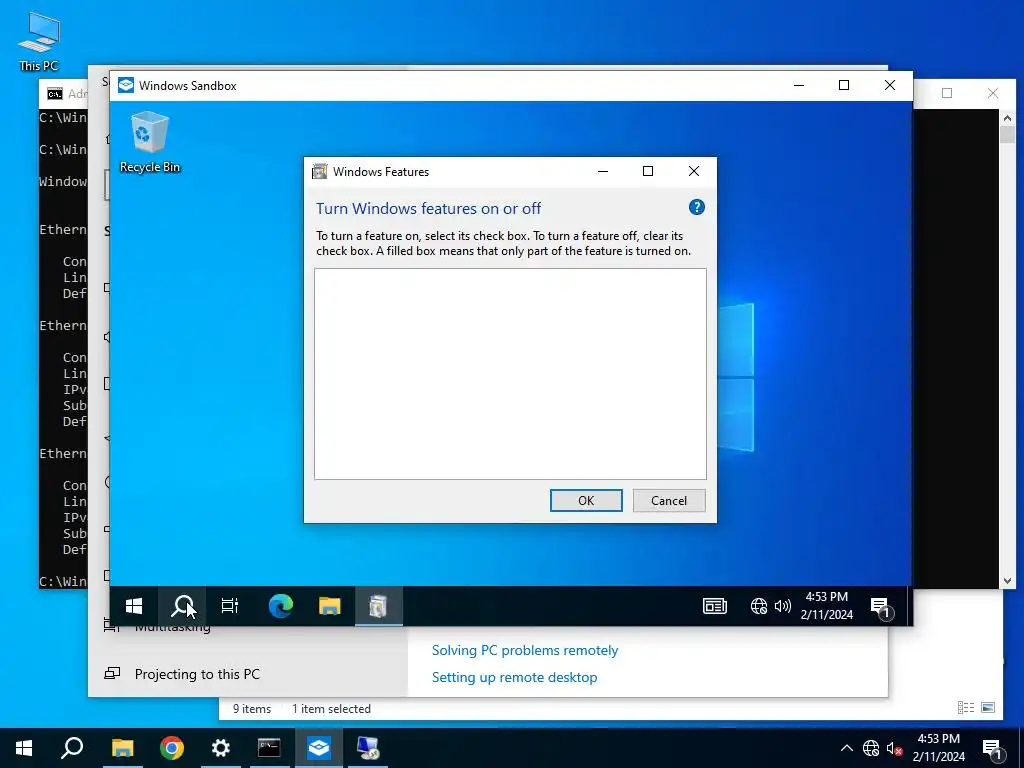
Task: Open the Recycle Bin in the sandbox desktop
Action: coord(150,142)
